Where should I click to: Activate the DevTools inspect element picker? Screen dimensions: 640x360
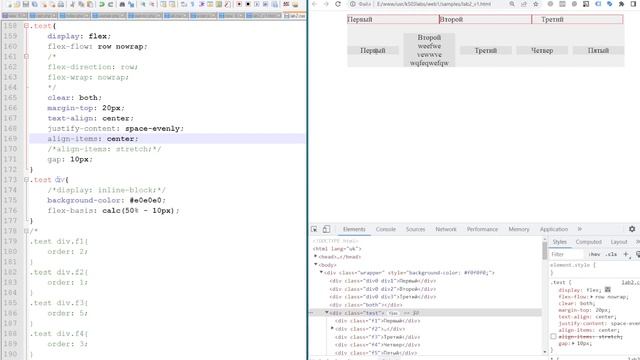[x=314, y=229]
